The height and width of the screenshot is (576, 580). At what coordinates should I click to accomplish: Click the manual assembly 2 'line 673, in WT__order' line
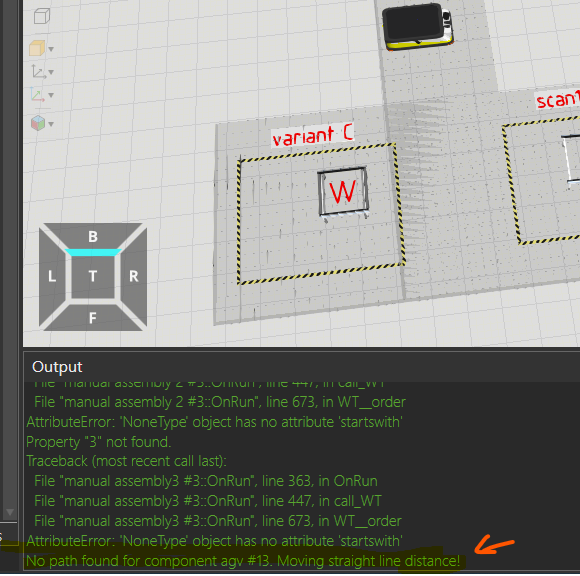pyautogui.click(x=220, y=402)
